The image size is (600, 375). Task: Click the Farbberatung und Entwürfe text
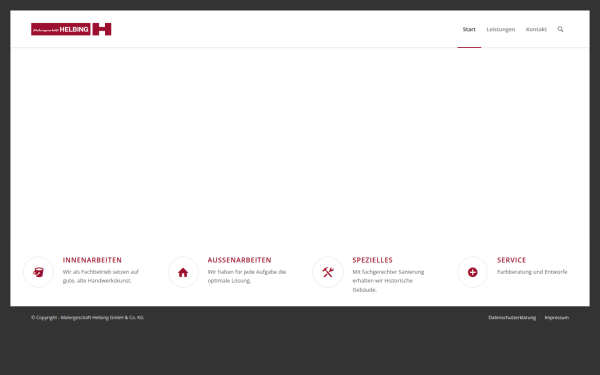click(532, 272)
